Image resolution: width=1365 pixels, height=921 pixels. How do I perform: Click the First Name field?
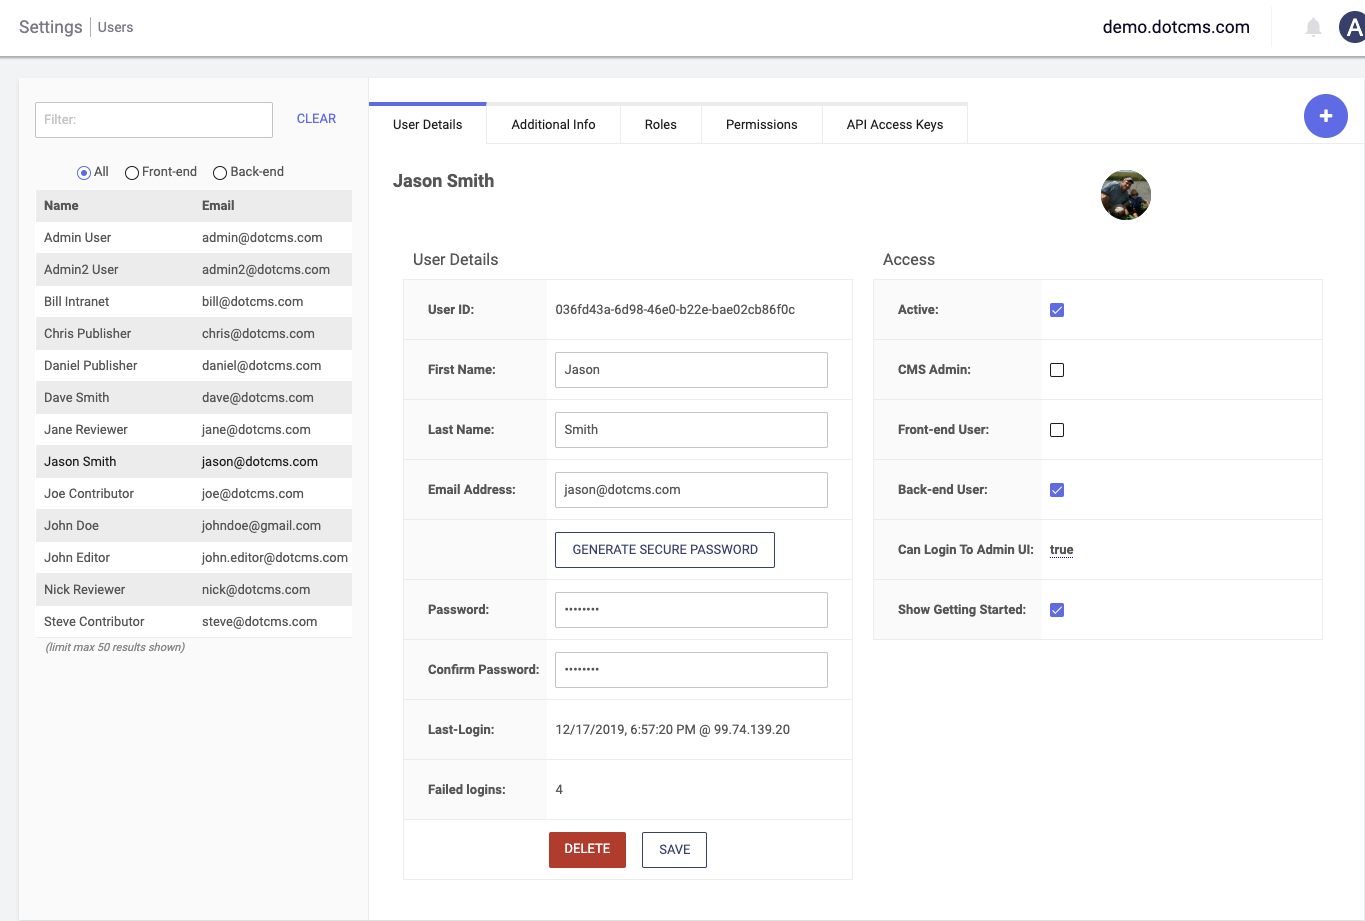point(691,370)
